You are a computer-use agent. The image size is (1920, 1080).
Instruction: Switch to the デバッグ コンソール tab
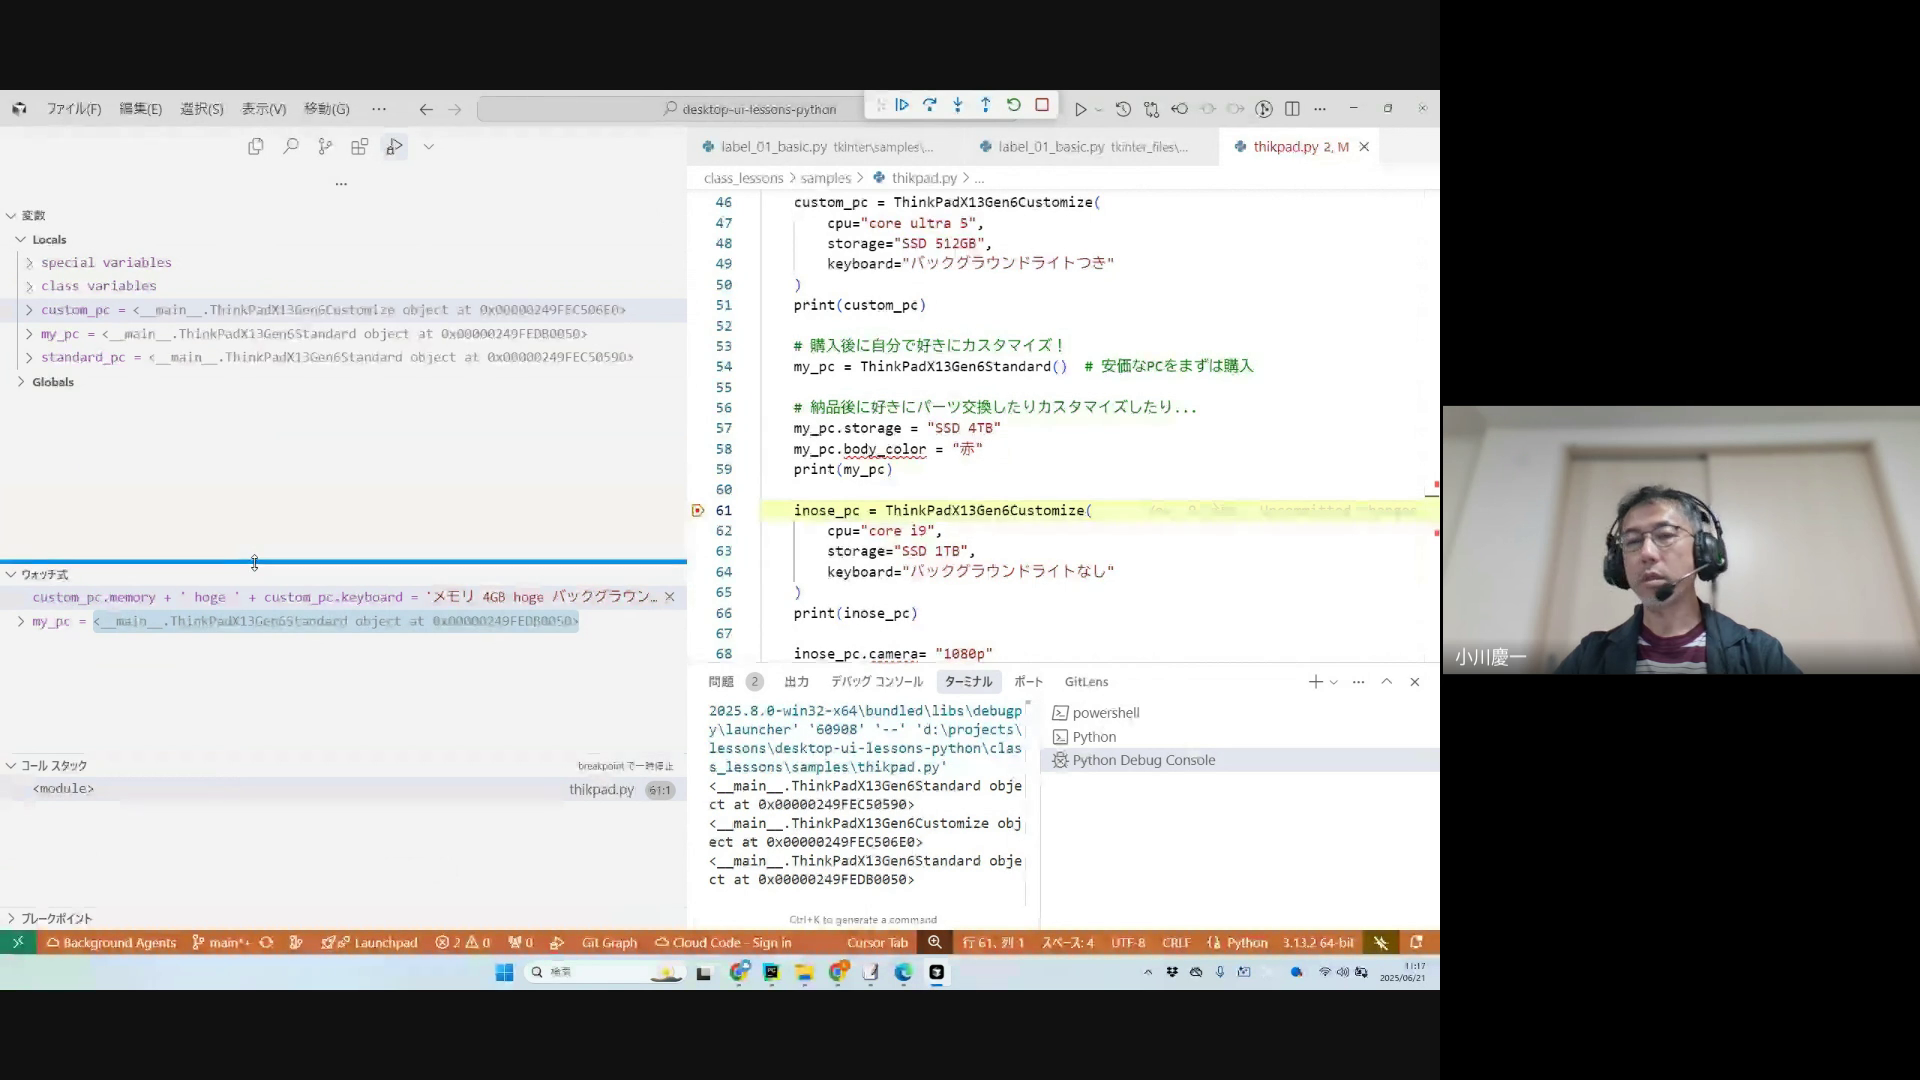click(x=876, y=682)
